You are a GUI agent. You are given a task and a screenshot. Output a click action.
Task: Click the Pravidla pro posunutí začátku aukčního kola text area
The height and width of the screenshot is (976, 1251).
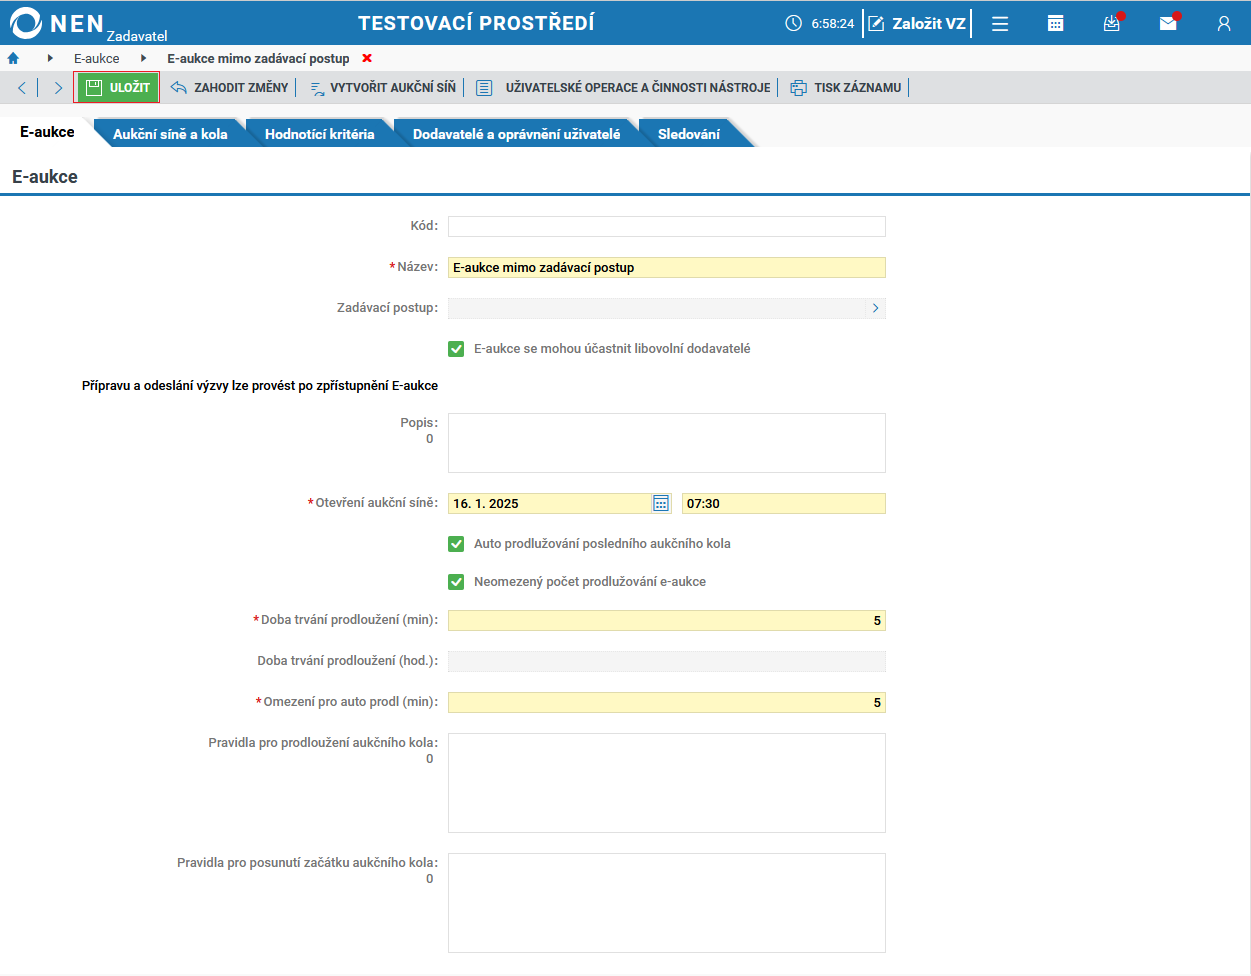pyautogui.click(x=667, y=903)
